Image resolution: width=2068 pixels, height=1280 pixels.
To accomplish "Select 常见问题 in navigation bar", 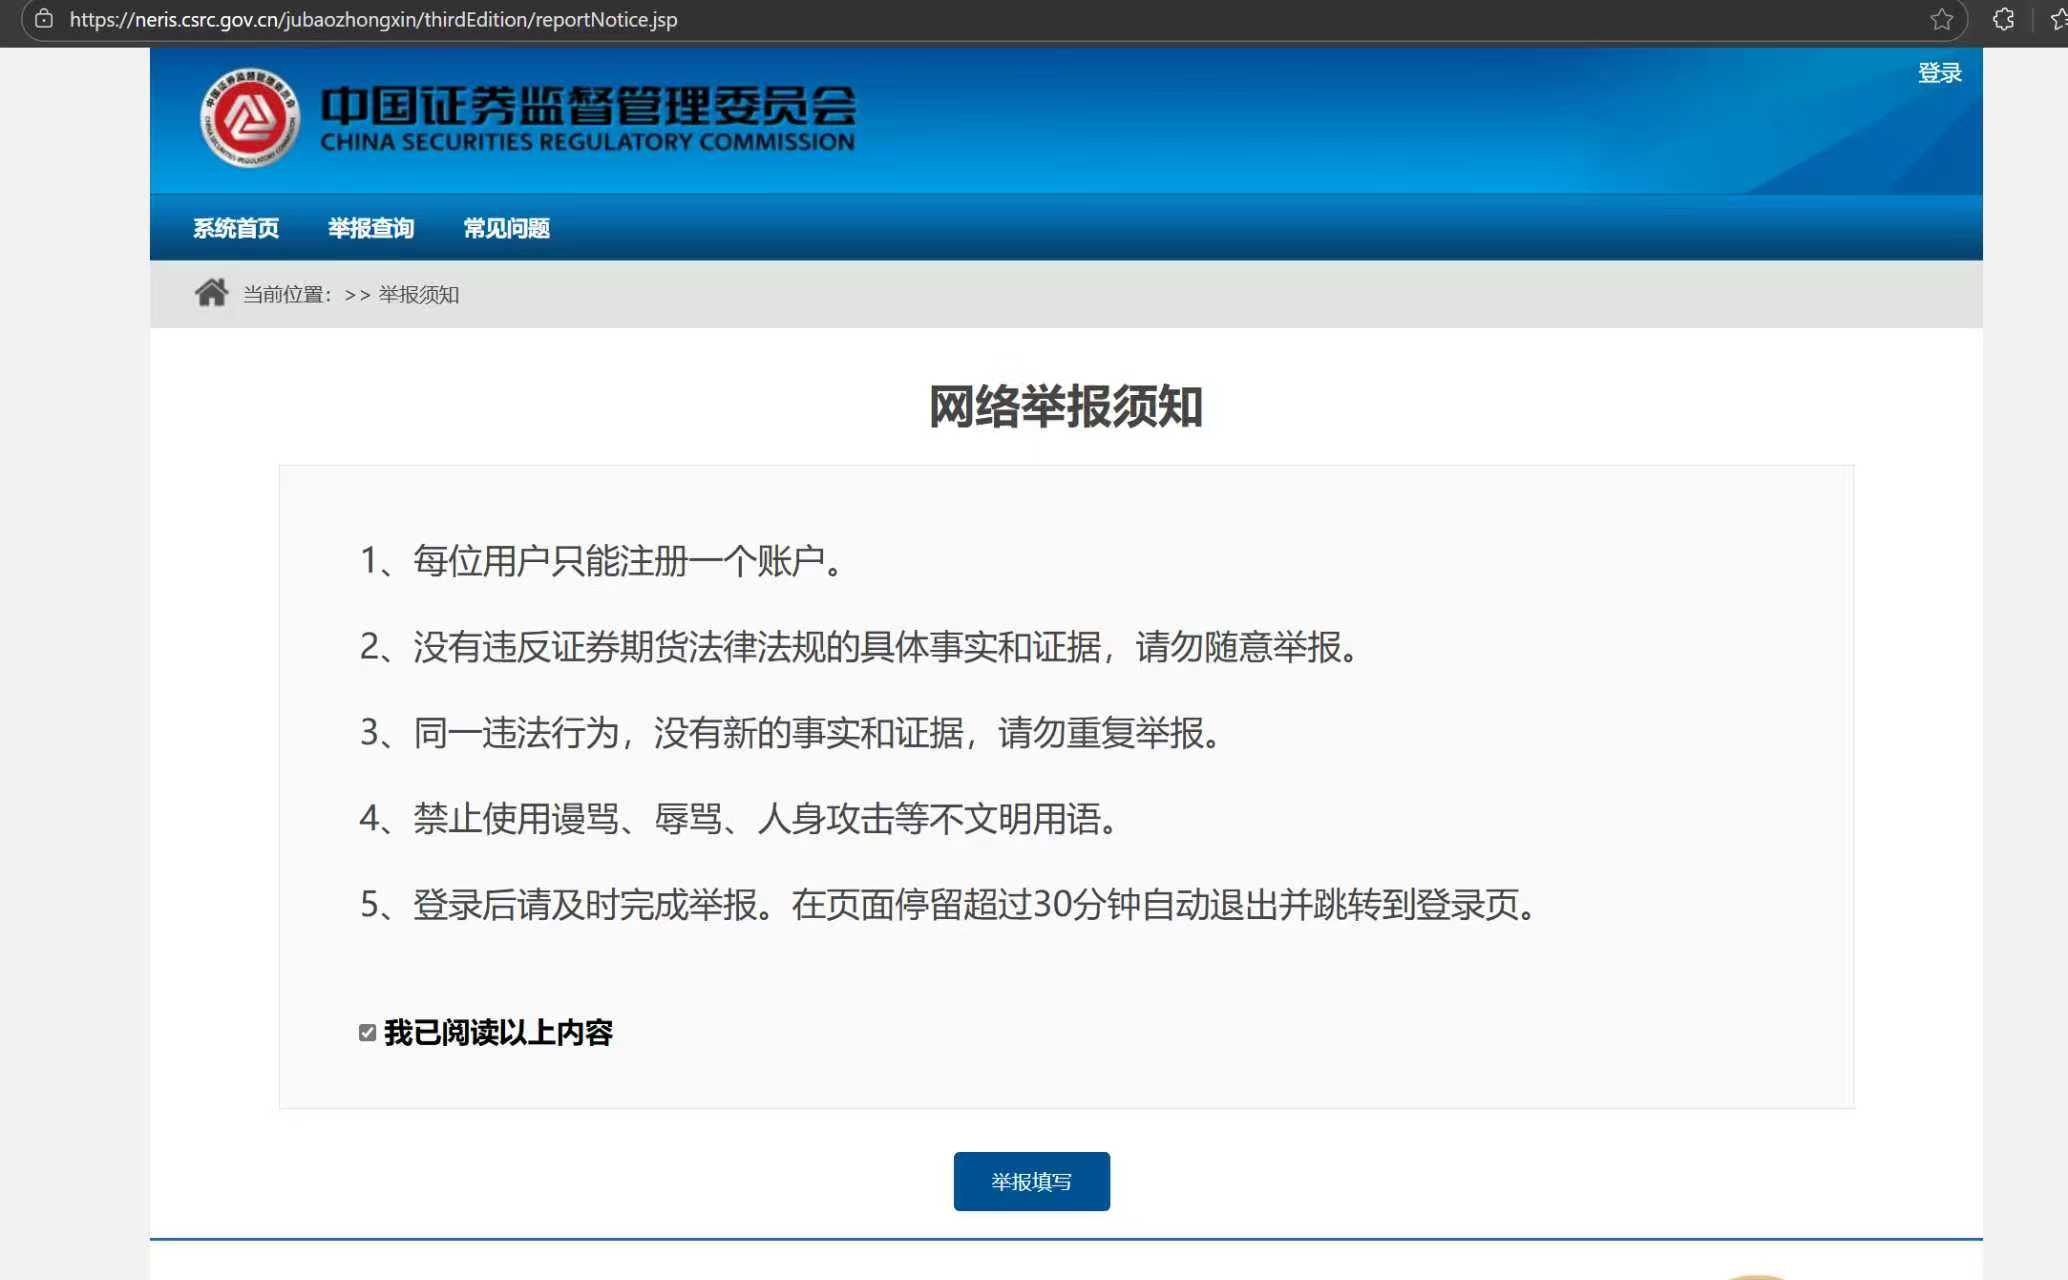I will [x=506, y=228].
